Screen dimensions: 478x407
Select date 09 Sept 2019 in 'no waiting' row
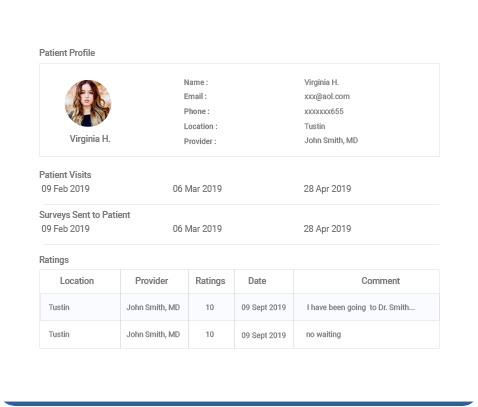coord(263,335)
